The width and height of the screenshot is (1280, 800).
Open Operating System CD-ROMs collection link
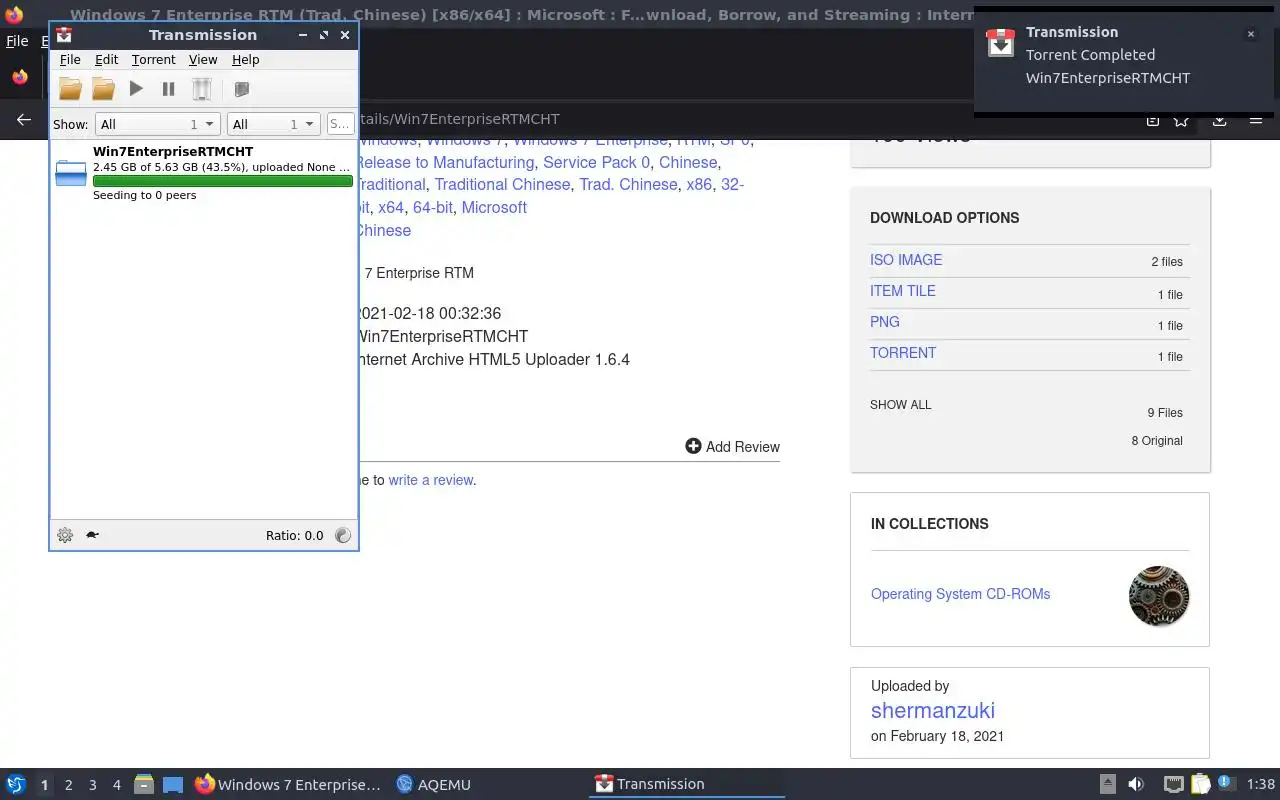coord(960,594)
